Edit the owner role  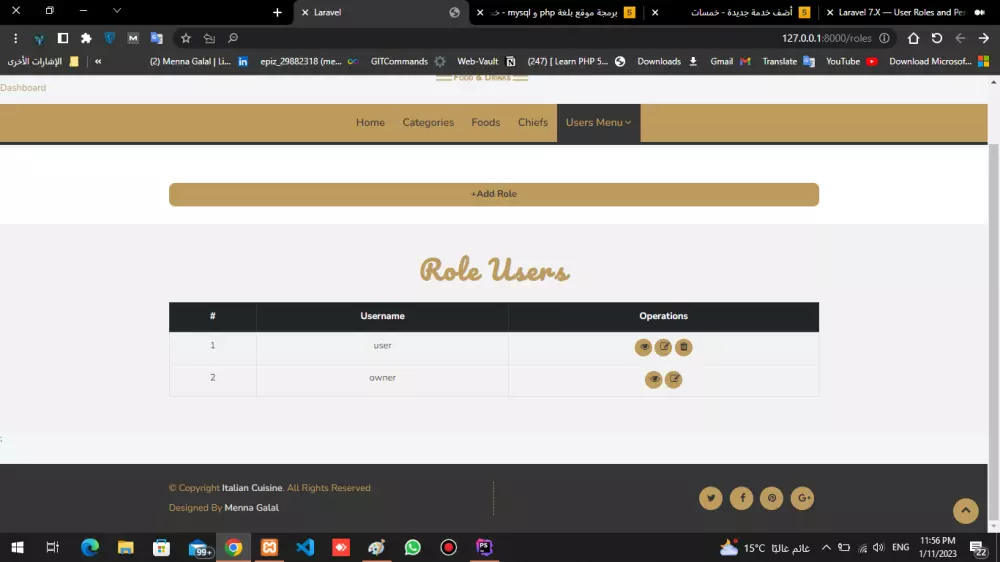coord(673,380)
